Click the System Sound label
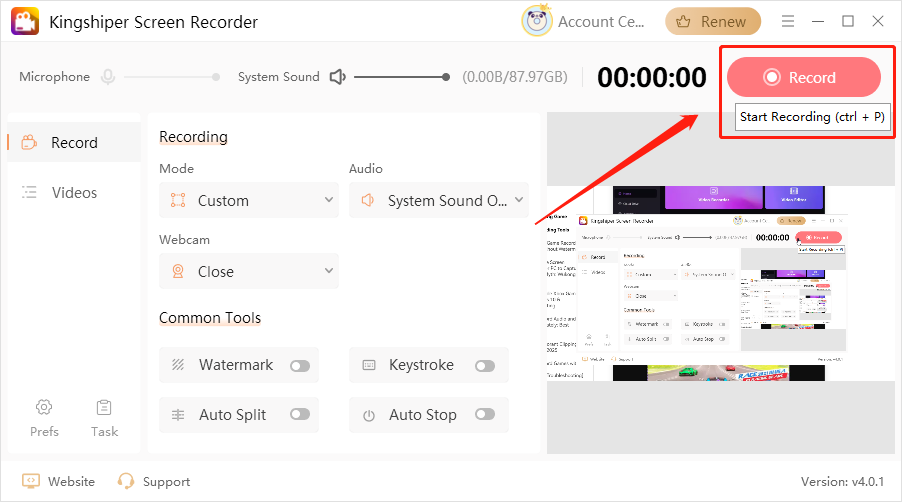902x502 pixels. [x=278, y=76]
